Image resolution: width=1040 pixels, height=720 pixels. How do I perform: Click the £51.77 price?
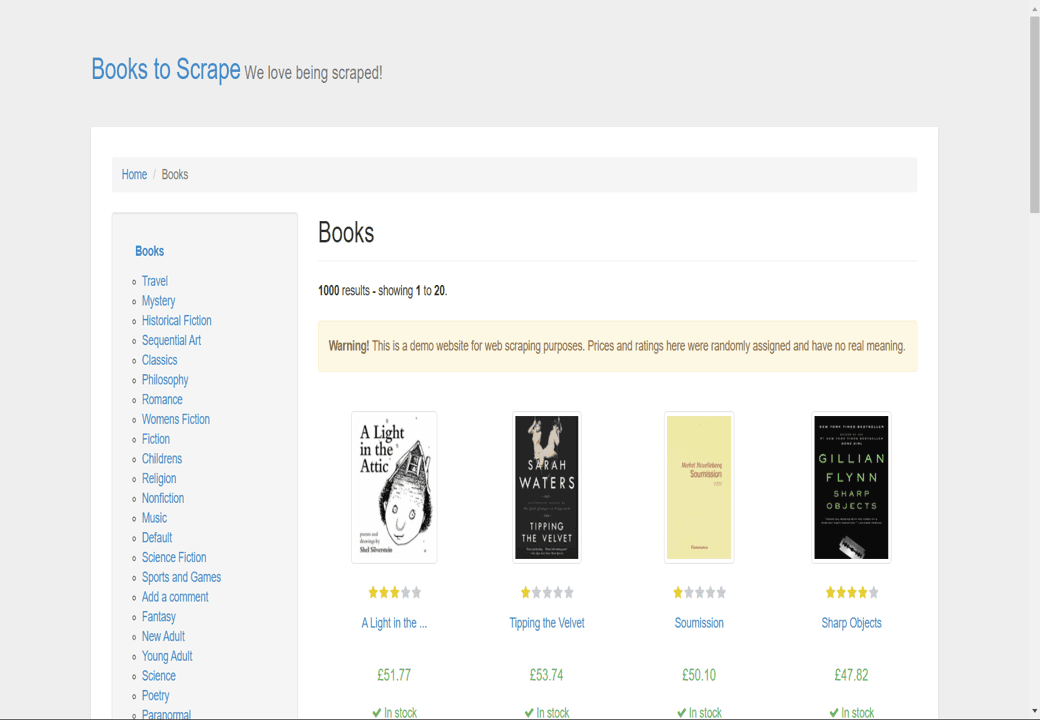394,675
